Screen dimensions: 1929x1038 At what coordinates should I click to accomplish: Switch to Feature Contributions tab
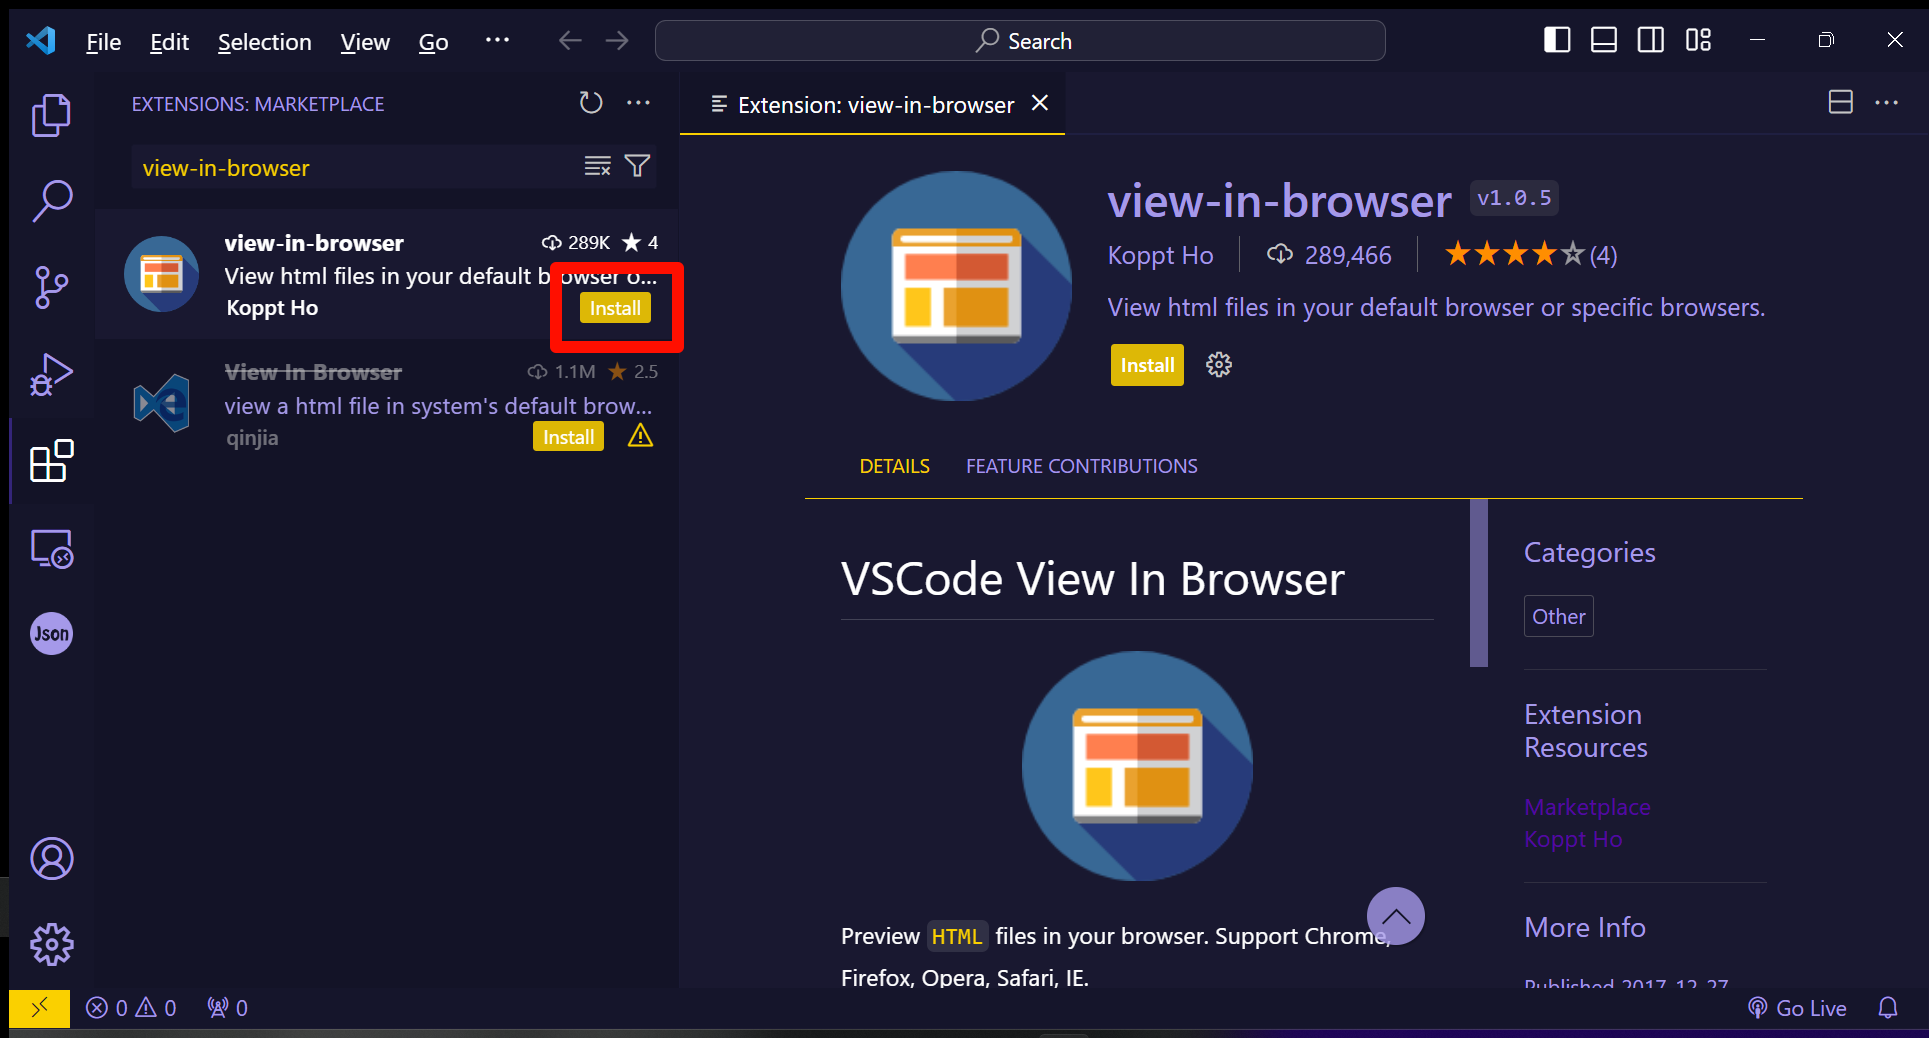point(1081,466)
